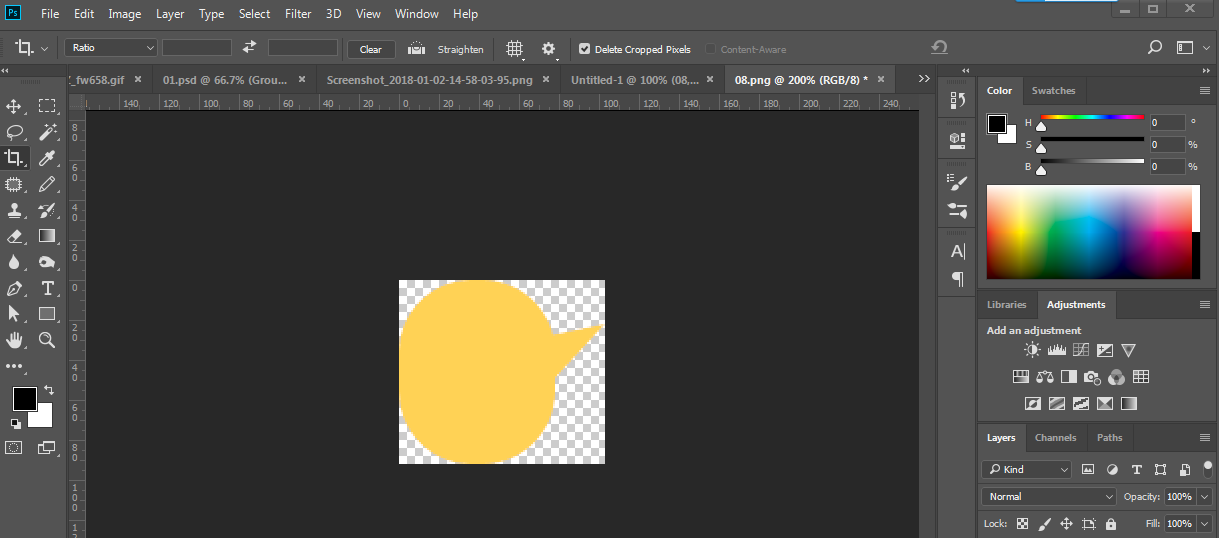Switch to the Swatches tab
The image size is (1219, 538).
point(1053,90)
